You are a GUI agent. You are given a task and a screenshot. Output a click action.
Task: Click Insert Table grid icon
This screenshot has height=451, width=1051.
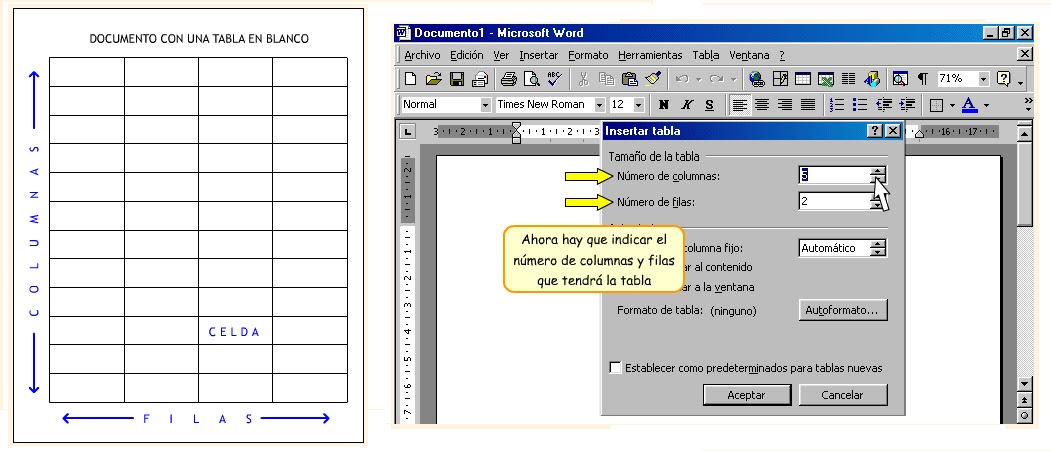[803, 79]
